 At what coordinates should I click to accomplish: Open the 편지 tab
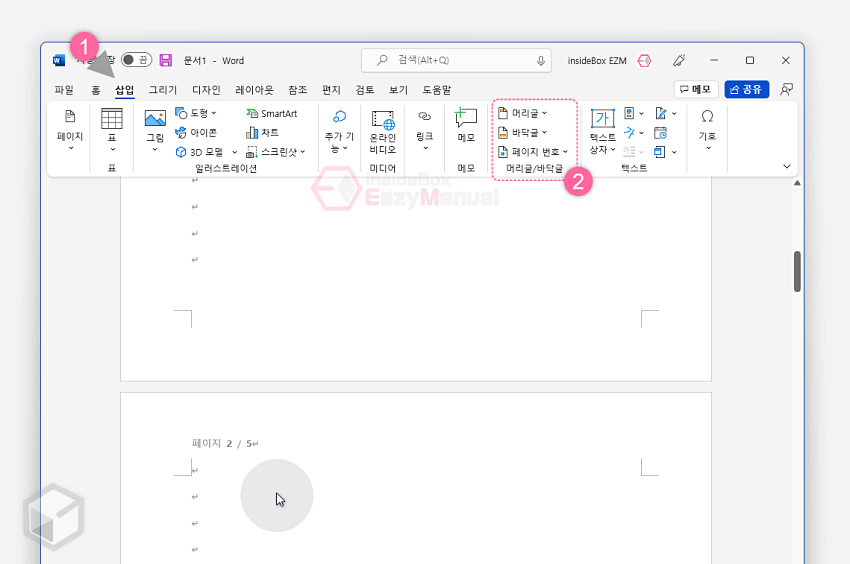click(x=331, y=90)
